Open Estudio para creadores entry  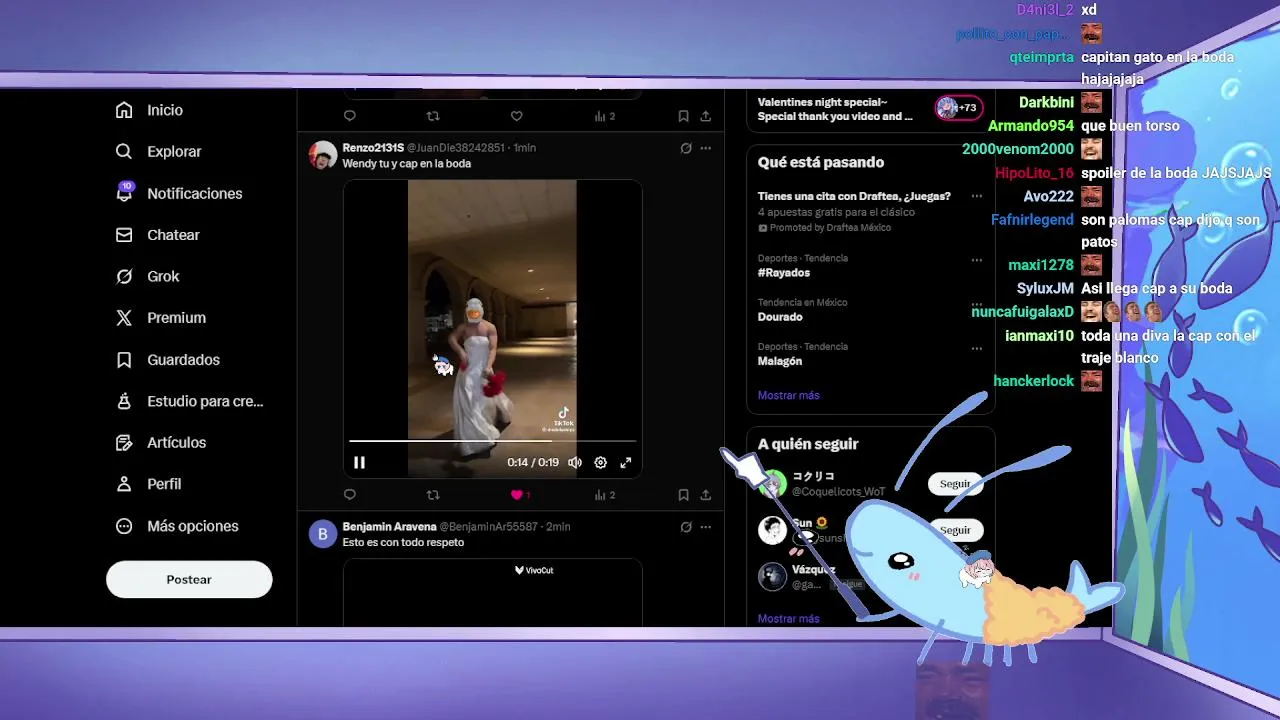point(189,401)
